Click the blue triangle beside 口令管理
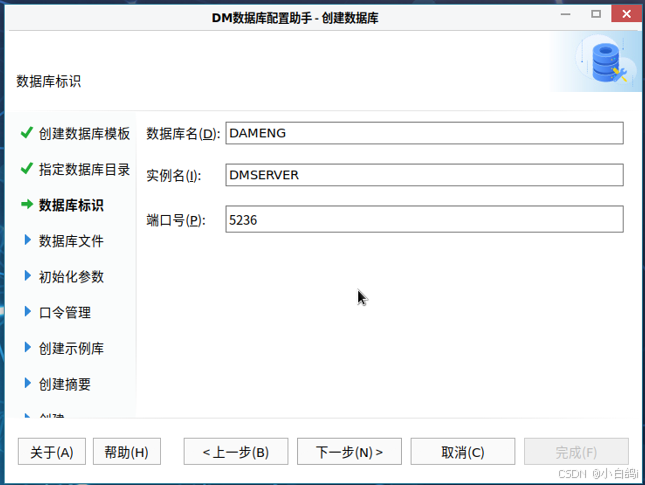The image size is (645, 485). (x=28, y=311)
